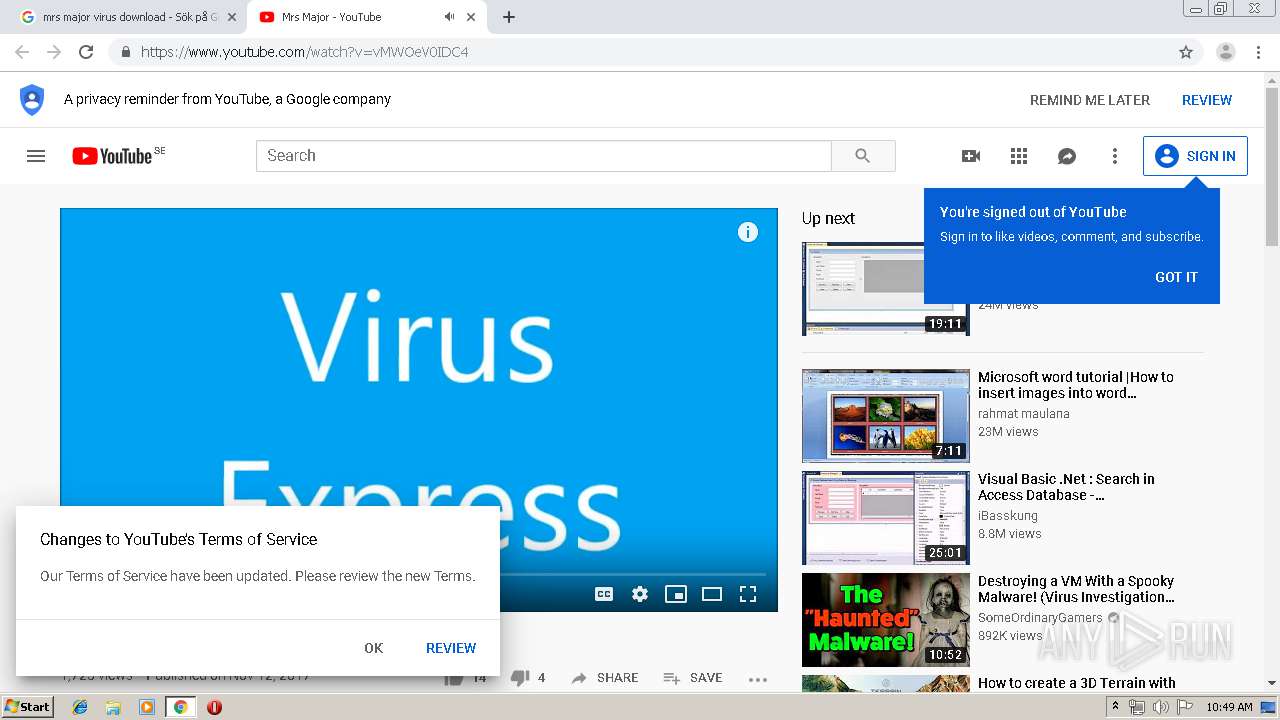Screen dimensions: 1280x720
Task: Open Visual Basic .Net Search video title
Action: click(x=1066, y=487)
